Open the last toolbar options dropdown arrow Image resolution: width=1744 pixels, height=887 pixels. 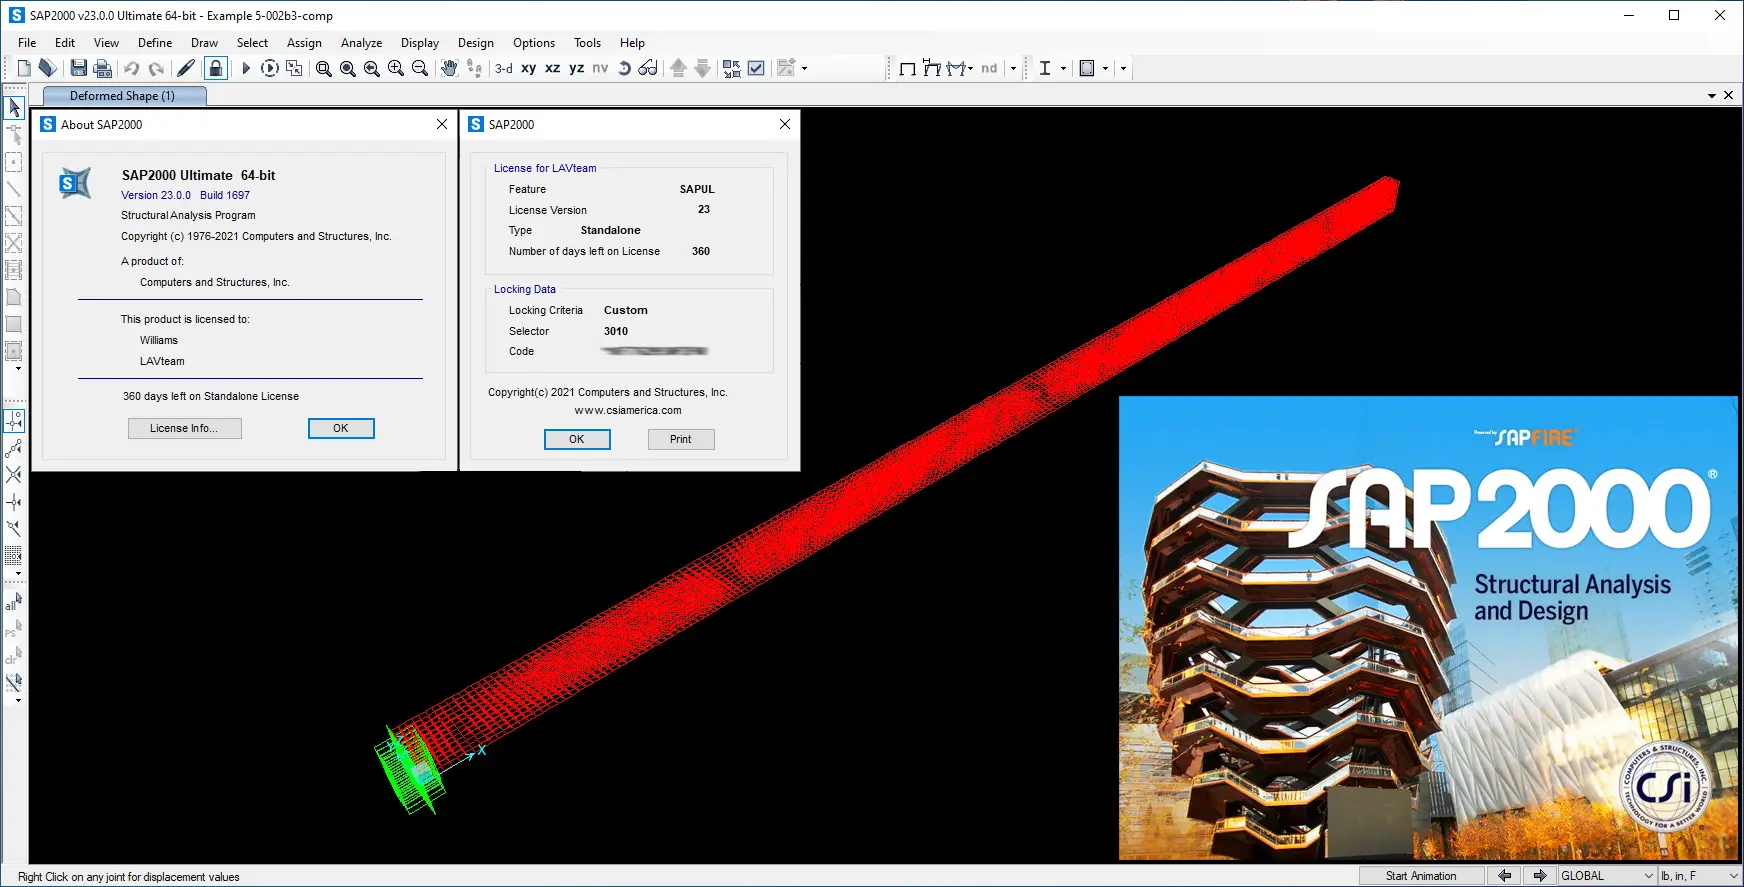[1123, 69]
